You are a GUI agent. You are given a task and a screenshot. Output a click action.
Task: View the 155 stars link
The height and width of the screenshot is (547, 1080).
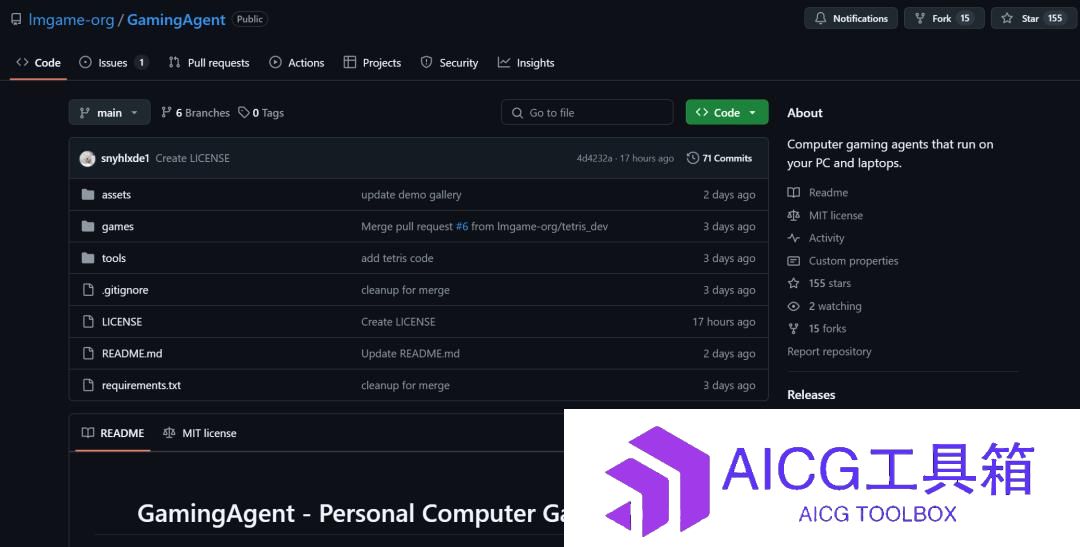[819, 284]
